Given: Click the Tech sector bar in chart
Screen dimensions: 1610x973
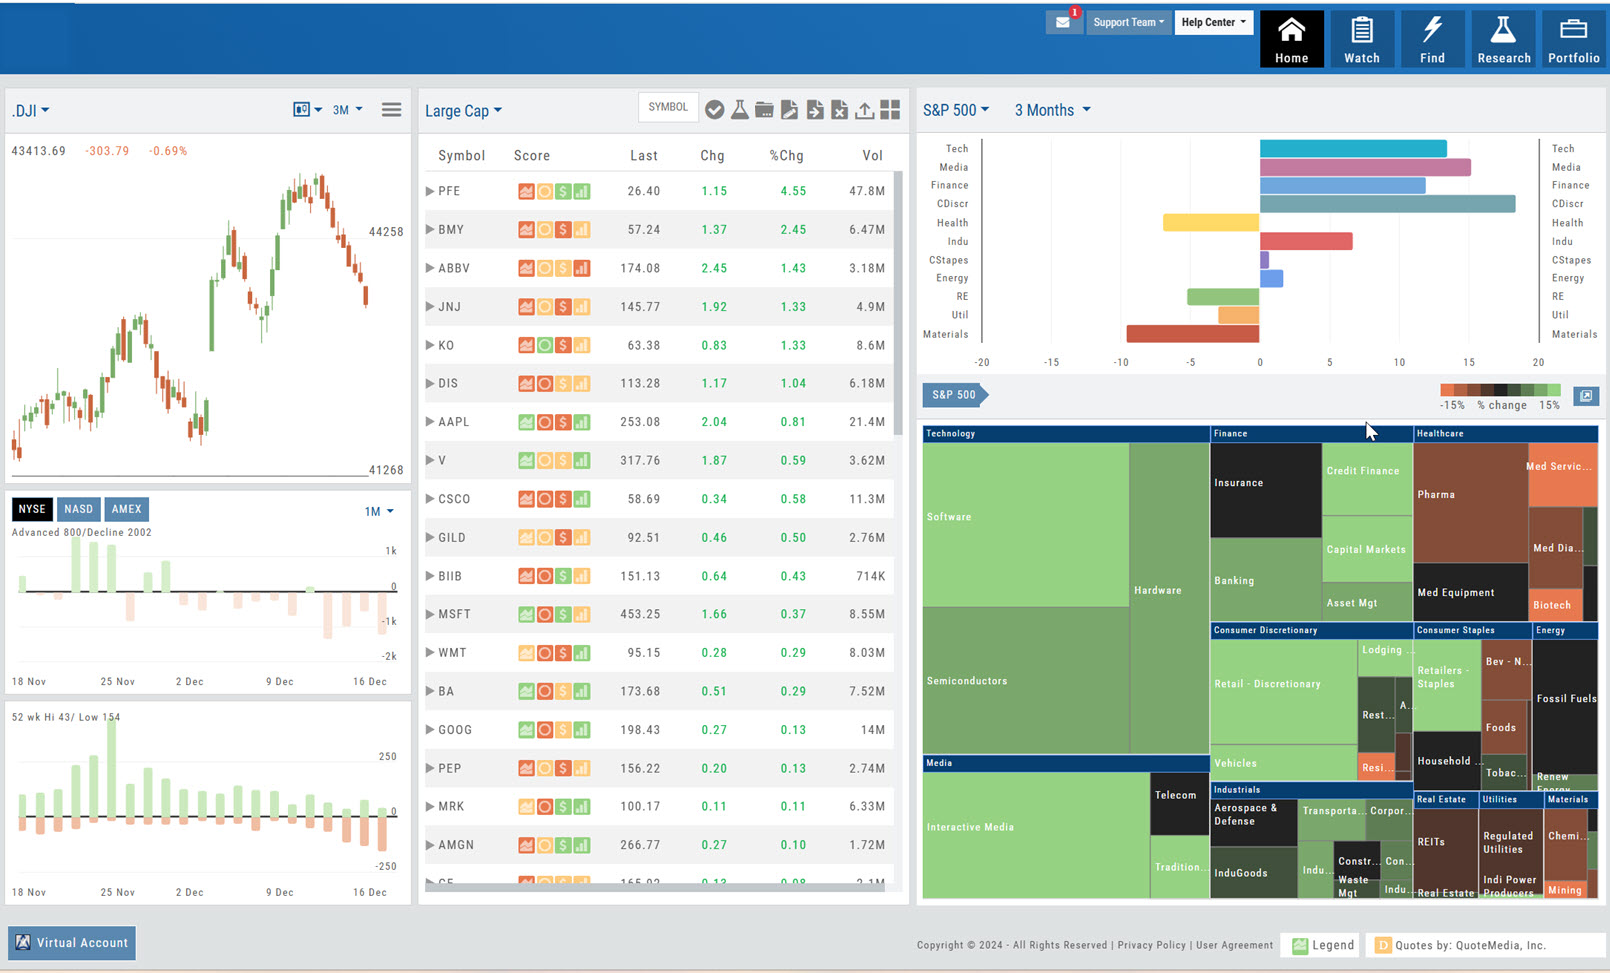Looking at the screenshot, I should pyautogui.click(x=1353, y=149).
